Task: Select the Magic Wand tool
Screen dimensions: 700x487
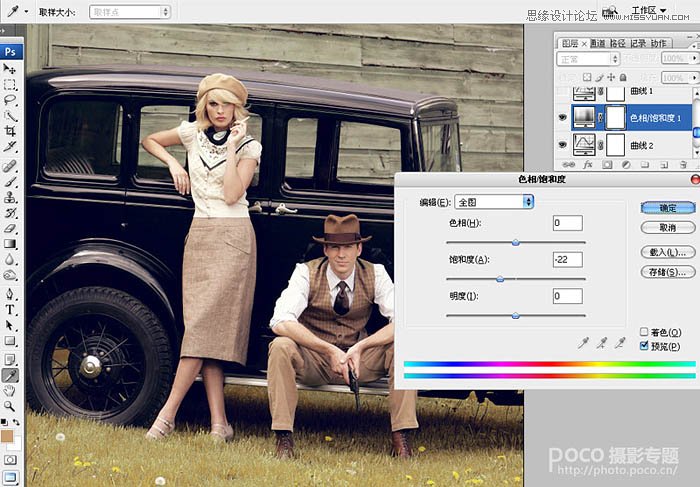Action: tap(9, 116)
